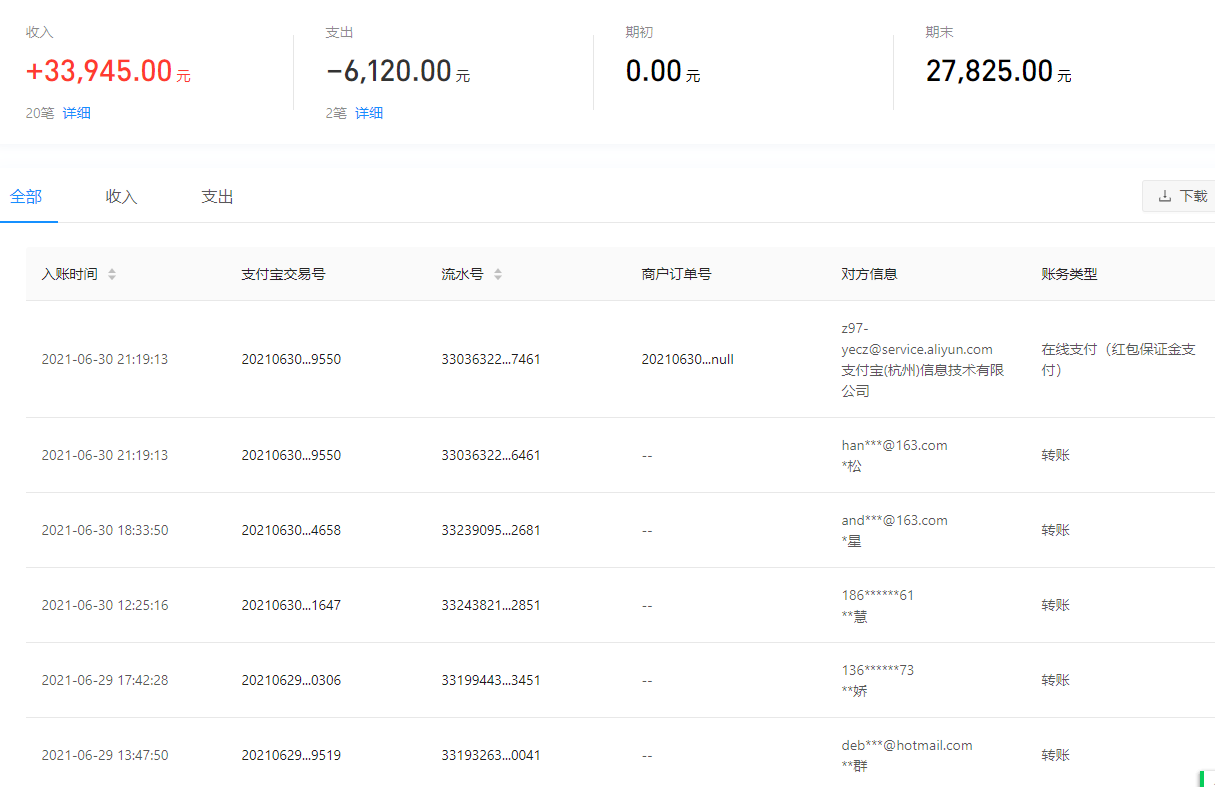Click 流水号 33036322...7461

coord(490,359)
